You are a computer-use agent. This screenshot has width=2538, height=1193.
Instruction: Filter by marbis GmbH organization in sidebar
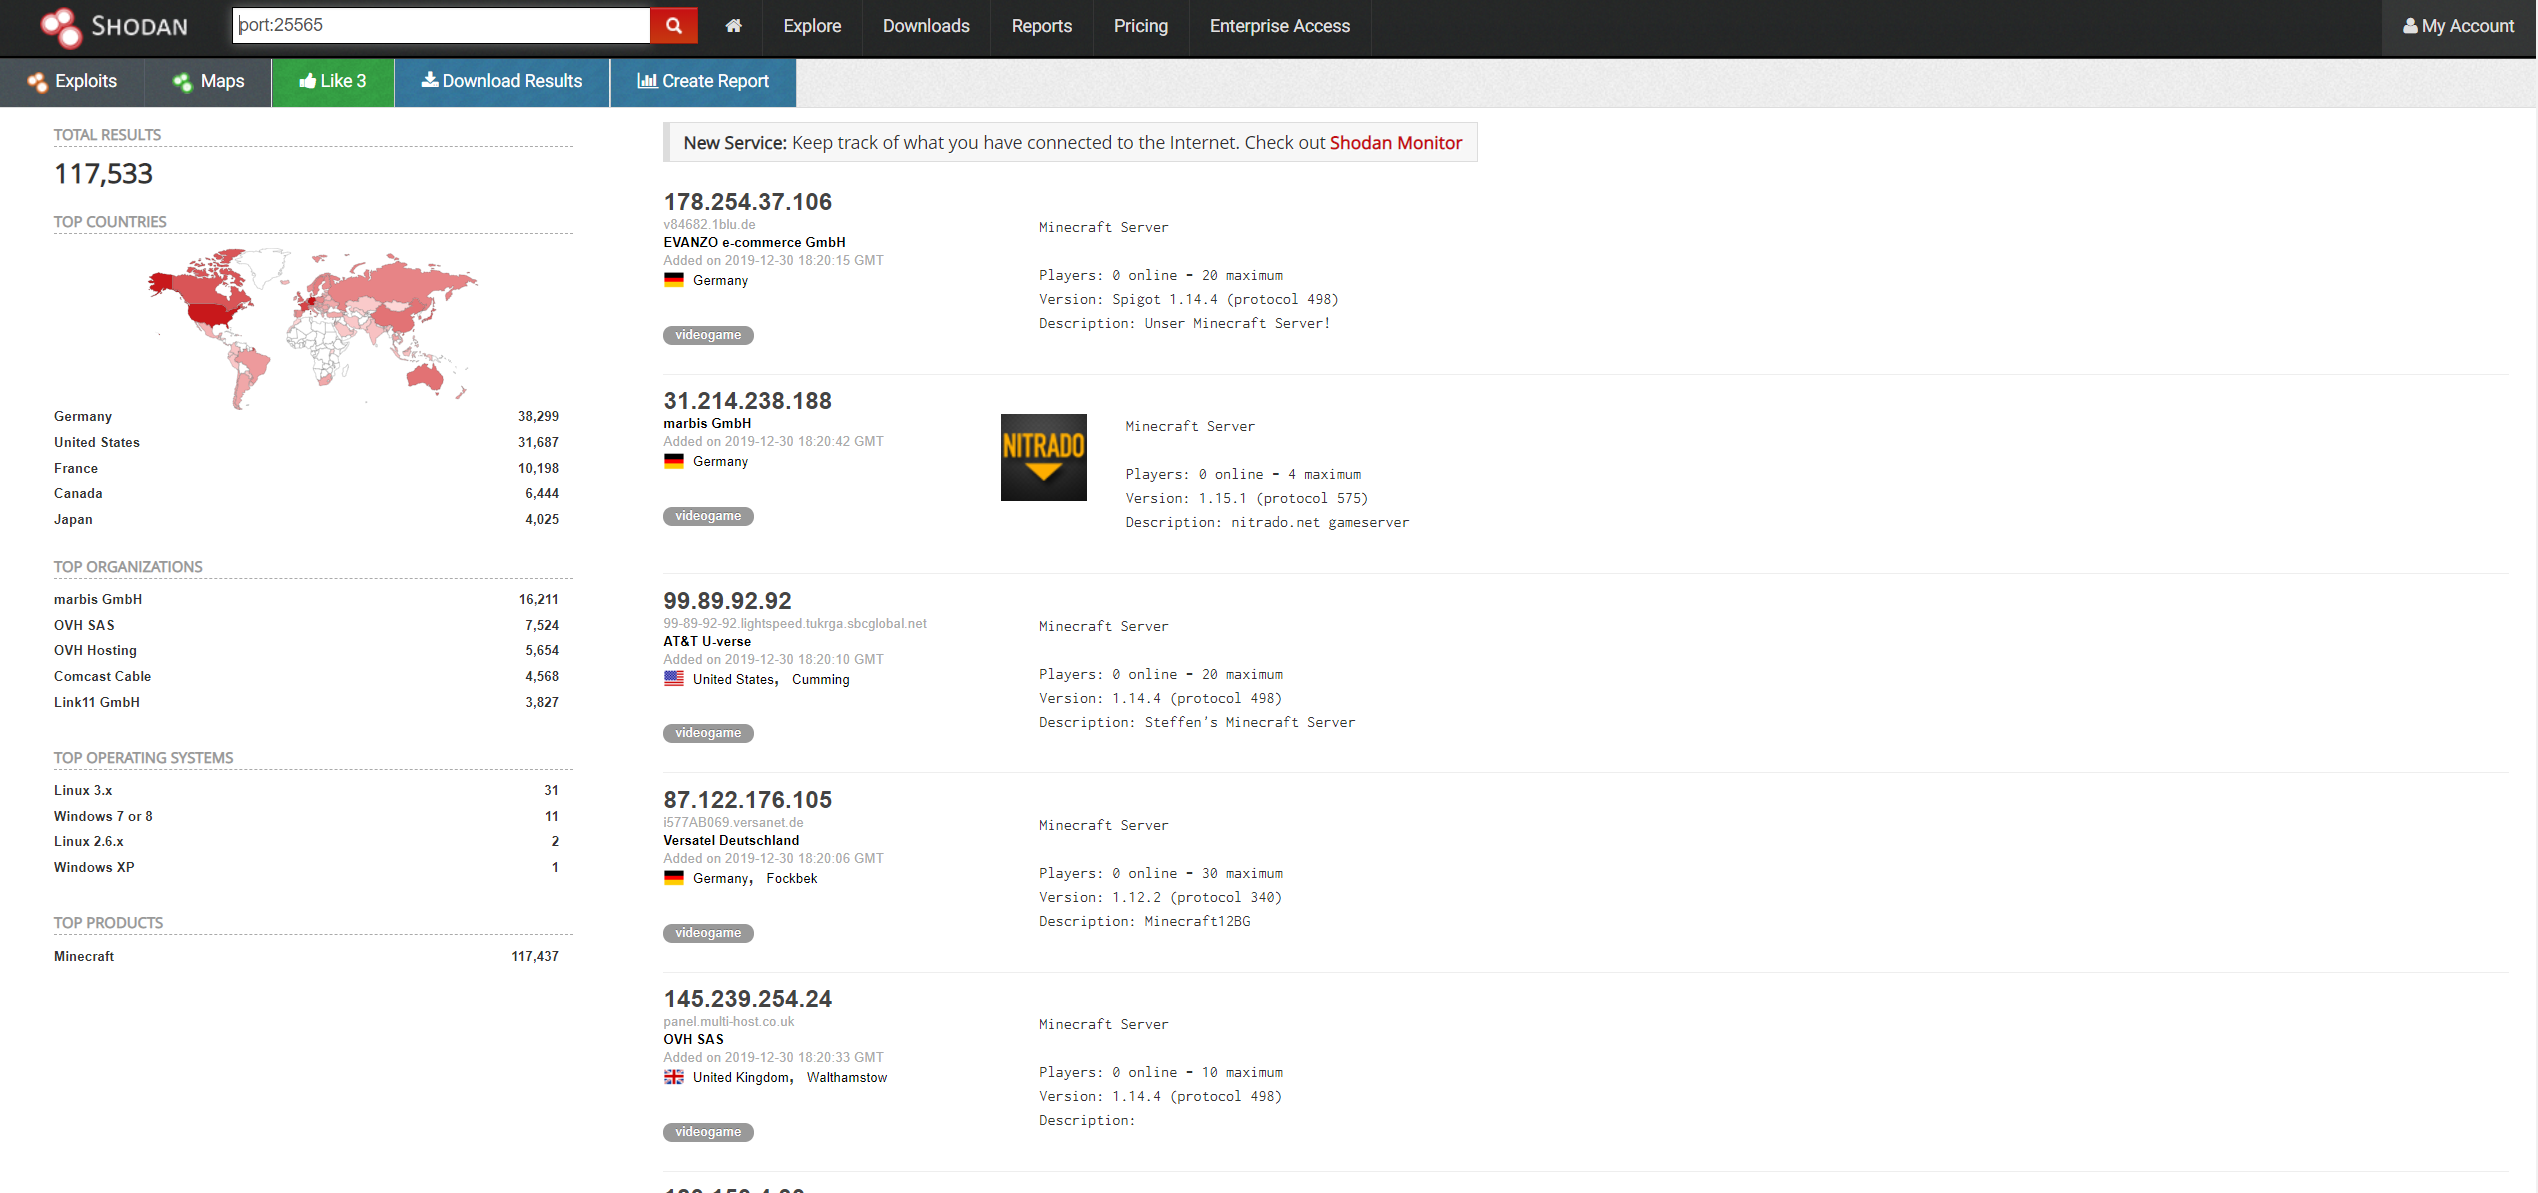coord(98,599)
